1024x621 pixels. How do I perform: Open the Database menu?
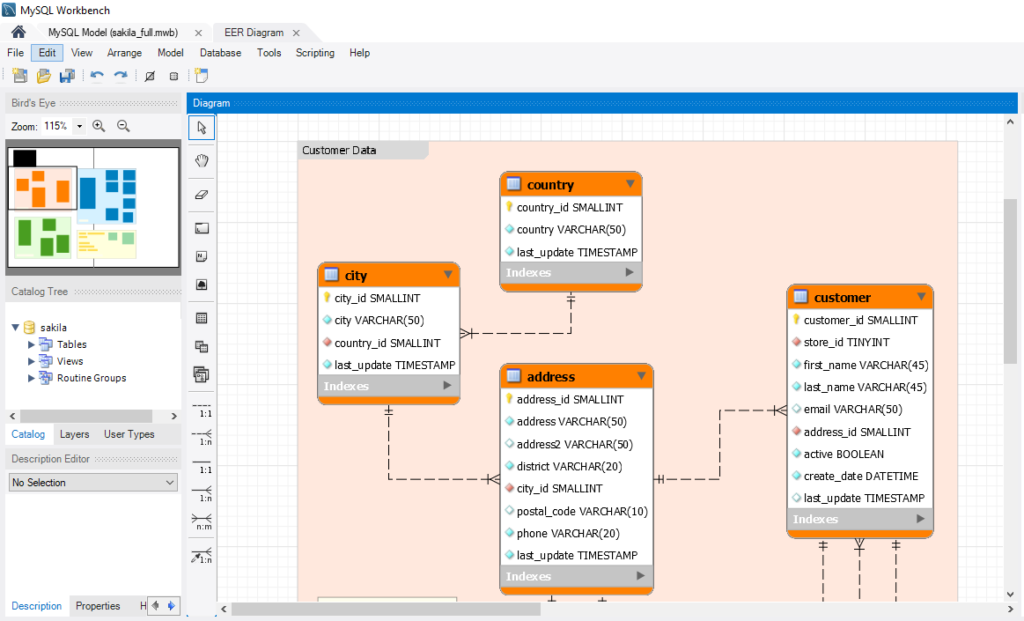pos(220,53)
